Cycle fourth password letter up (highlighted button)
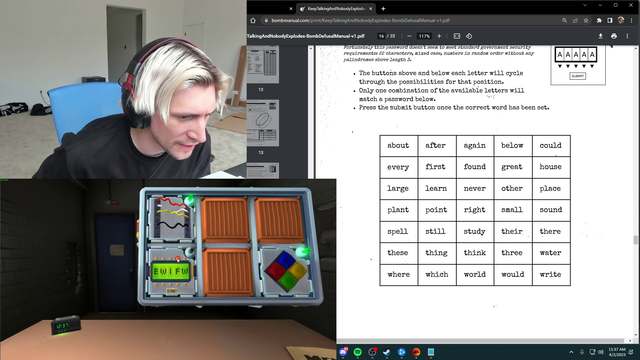640x360 pixels. coord(178,259)
